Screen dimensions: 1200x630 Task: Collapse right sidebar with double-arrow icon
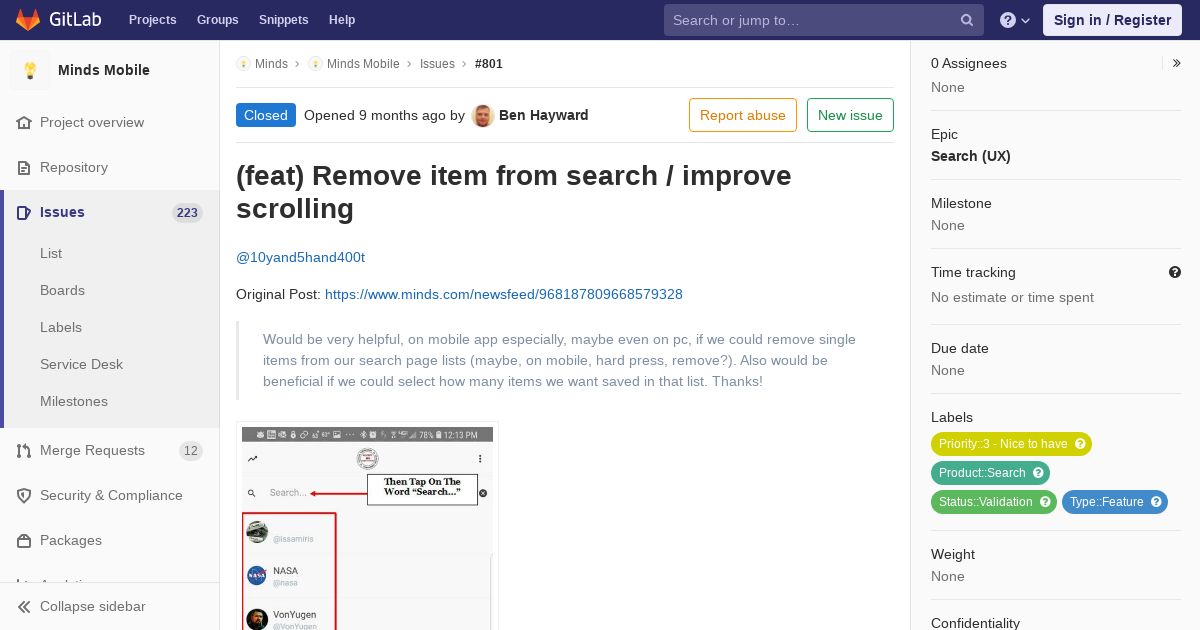1177,63
